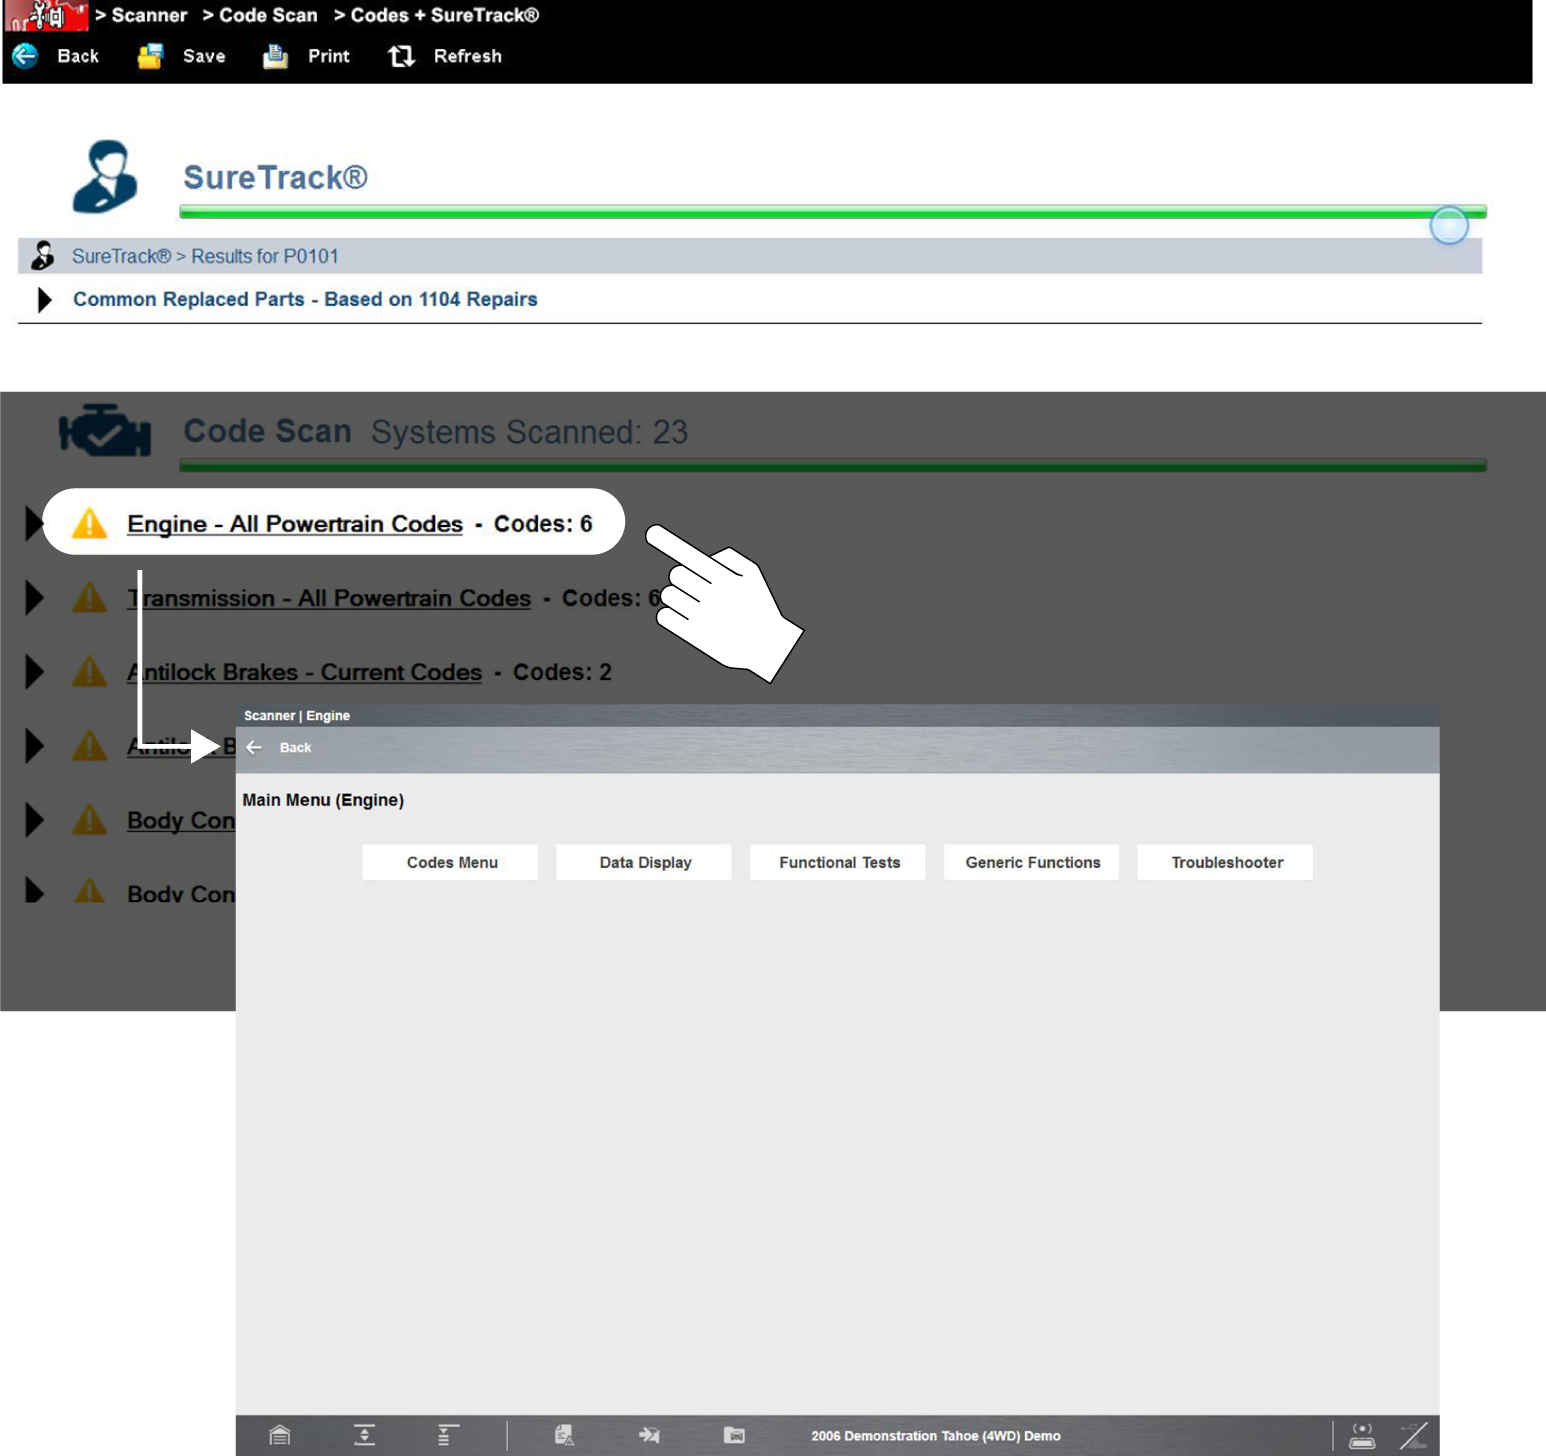
Task: Expand the Transmission codes row arrow
Action: [x=35, y=598]
